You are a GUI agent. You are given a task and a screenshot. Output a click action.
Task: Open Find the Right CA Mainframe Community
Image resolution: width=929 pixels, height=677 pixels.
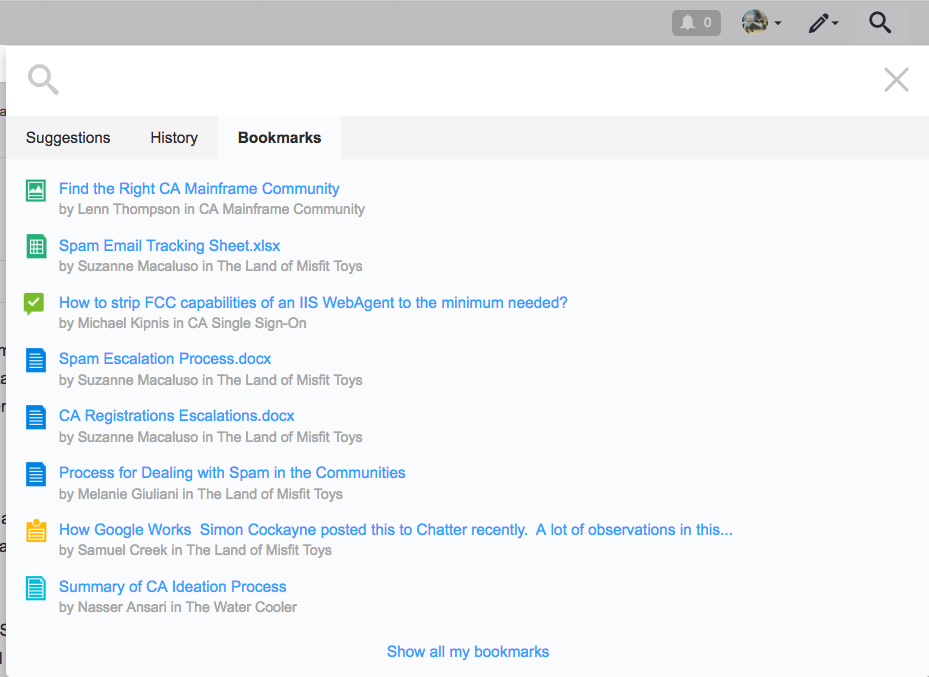point(199,188)
